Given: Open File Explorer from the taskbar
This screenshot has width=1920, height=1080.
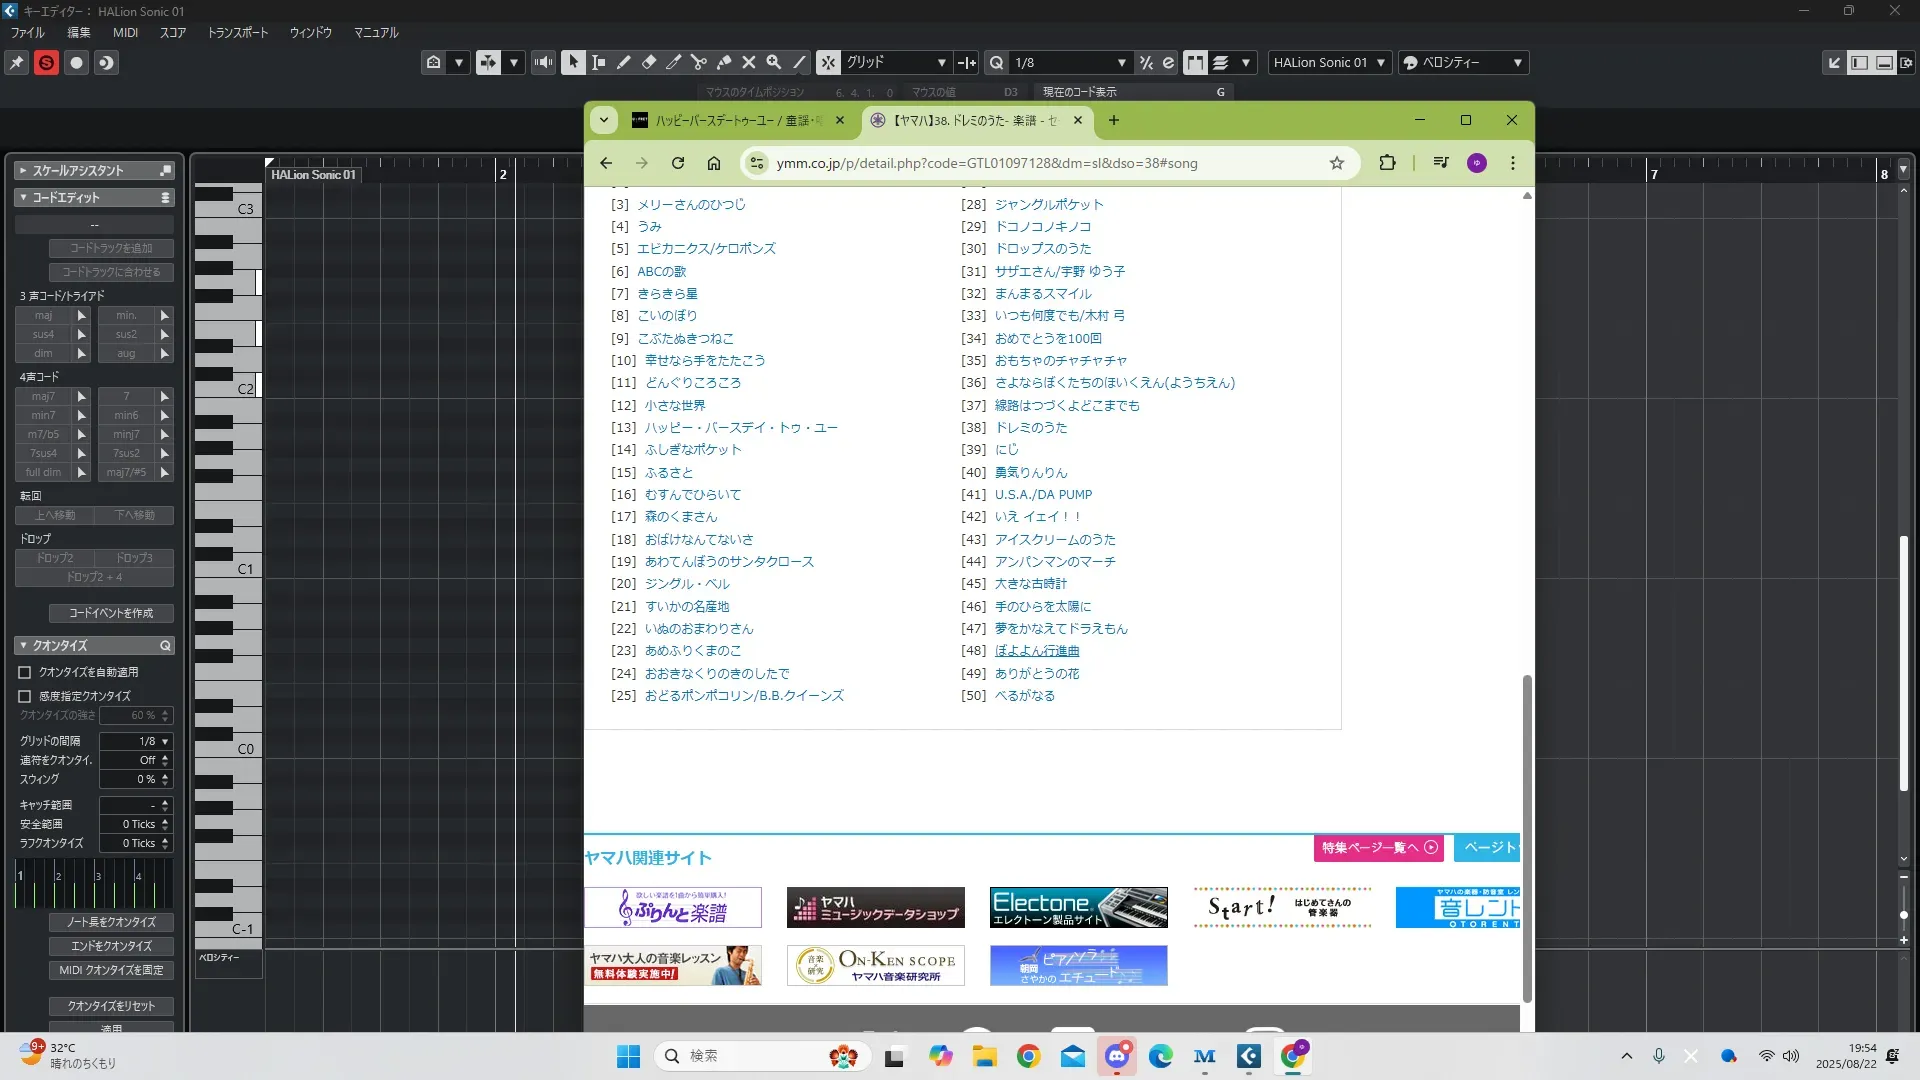Looking at the screenshot, I should (984, 1056).
